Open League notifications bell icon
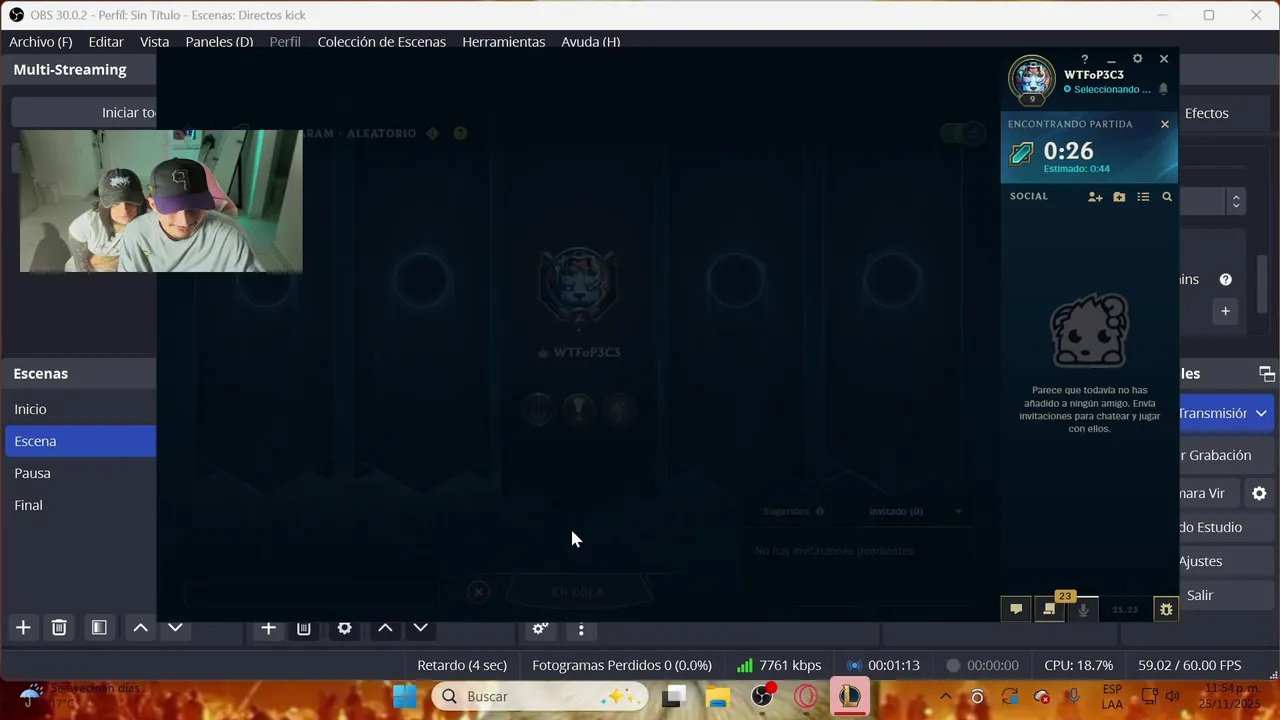Image resolution: width=1280 pixels, height=720 pixels. (x=1163, y=89)
